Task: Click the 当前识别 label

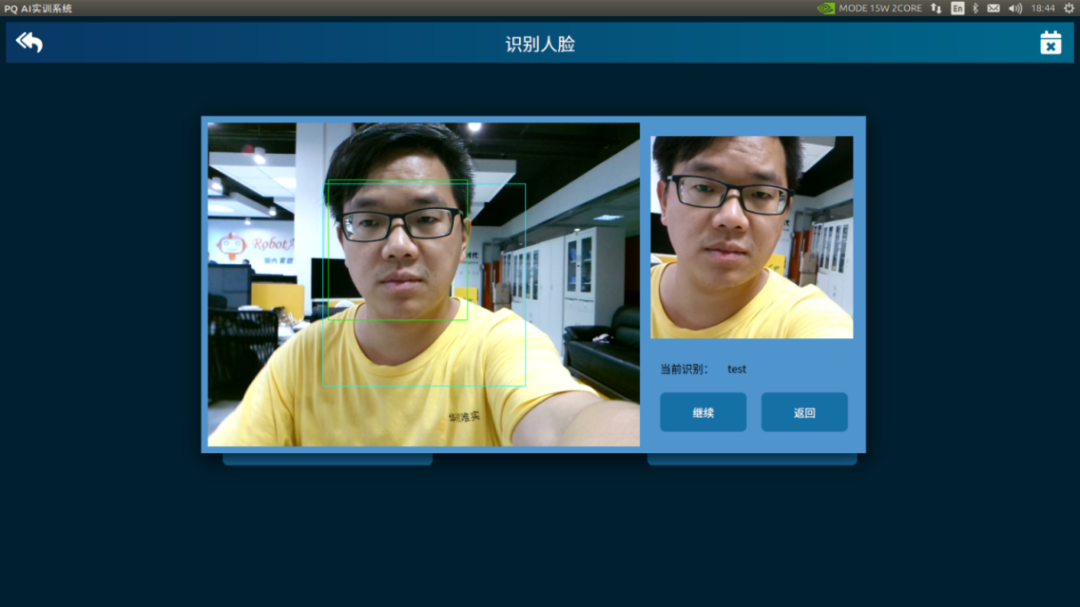Action: [684, 369]
